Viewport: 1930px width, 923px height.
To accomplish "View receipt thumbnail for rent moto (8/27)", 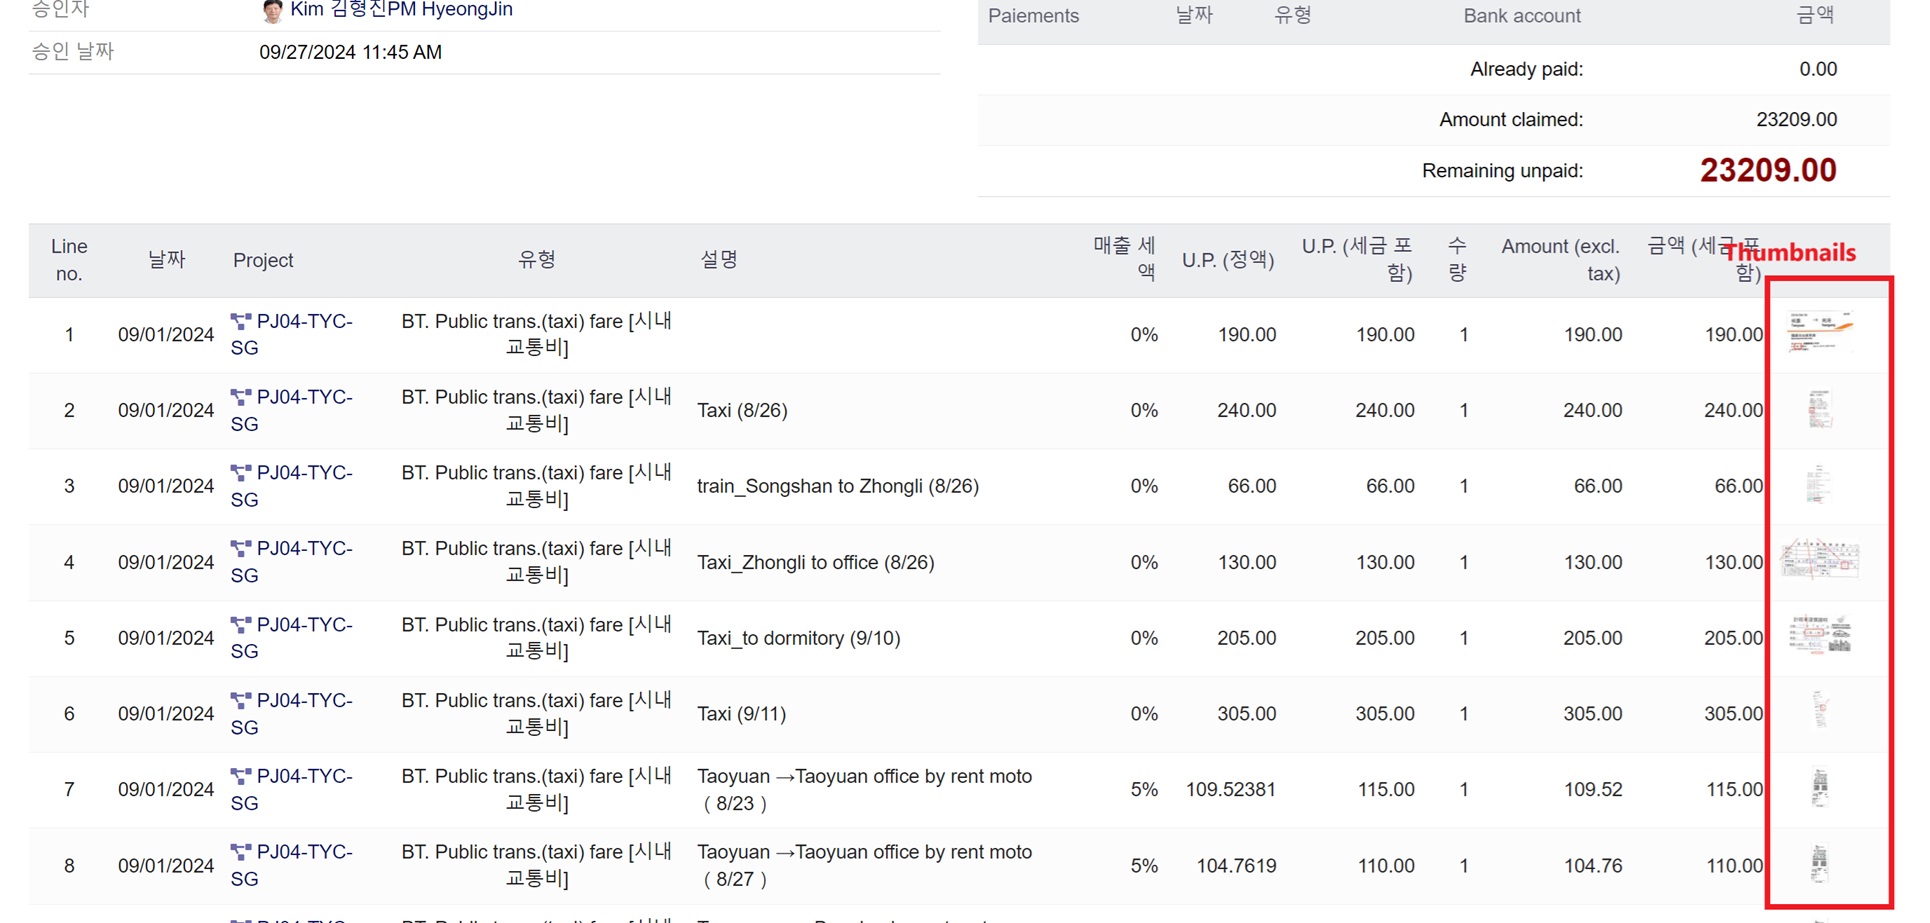I will (1820, 863).
